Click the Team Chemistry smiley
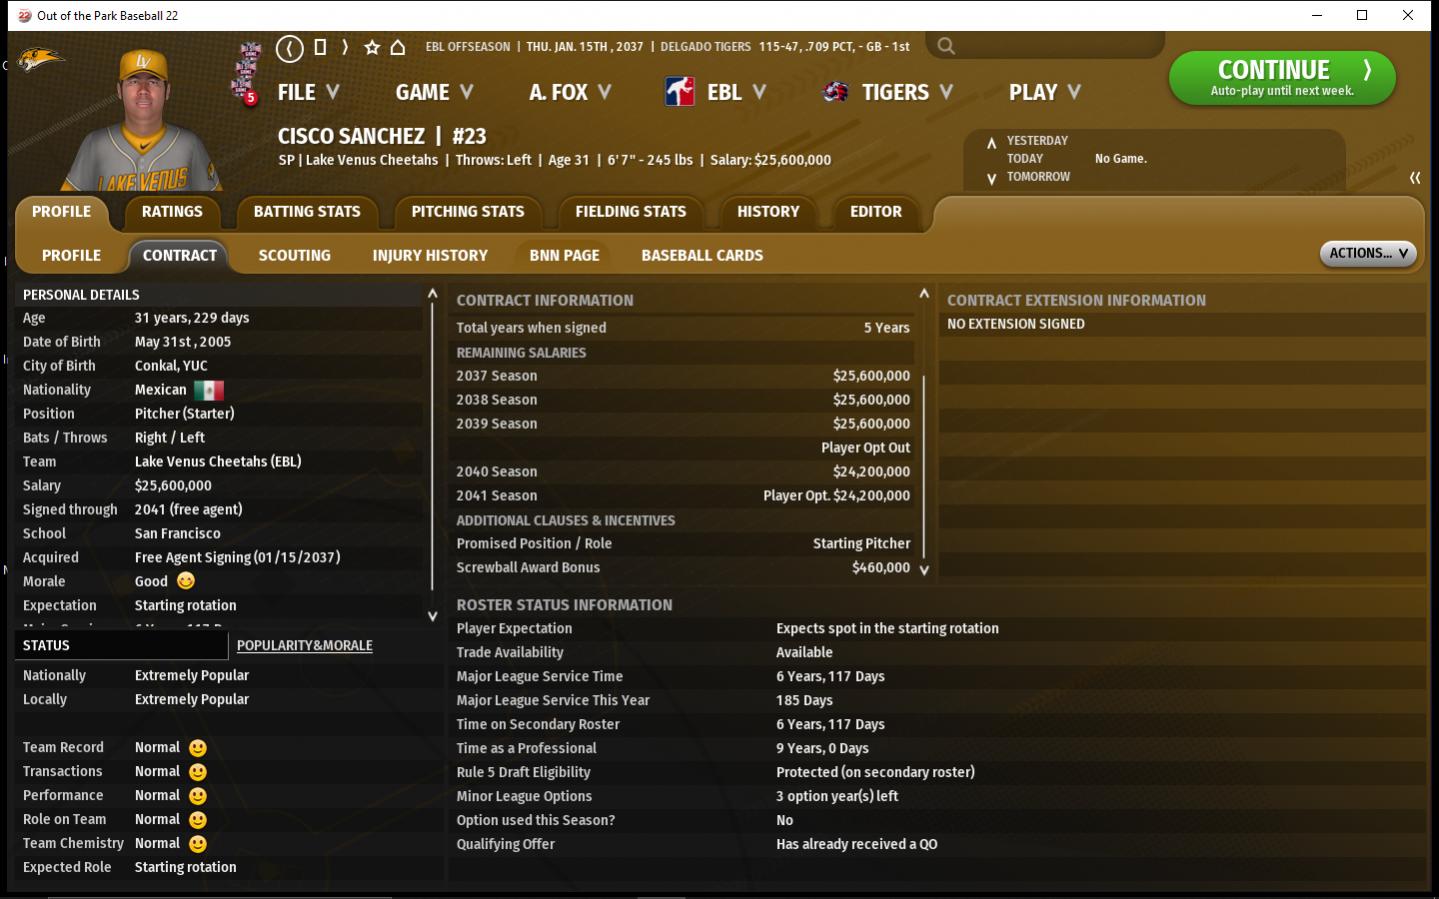This screenshot has height=899, width=1439. [x=198, y=844]
